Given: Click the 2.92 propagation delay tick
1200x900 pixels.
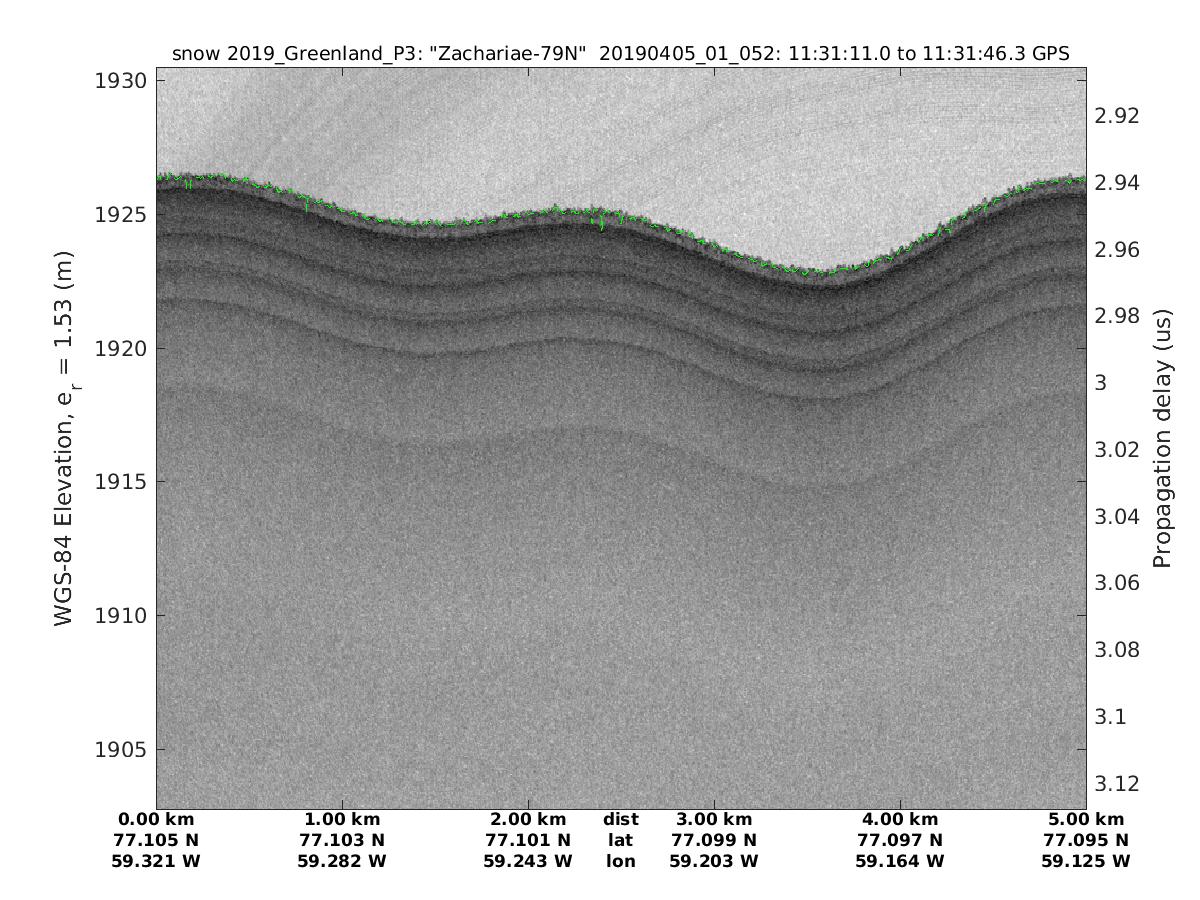Looking at the screenshot, I should click(x=1117, y=116).
